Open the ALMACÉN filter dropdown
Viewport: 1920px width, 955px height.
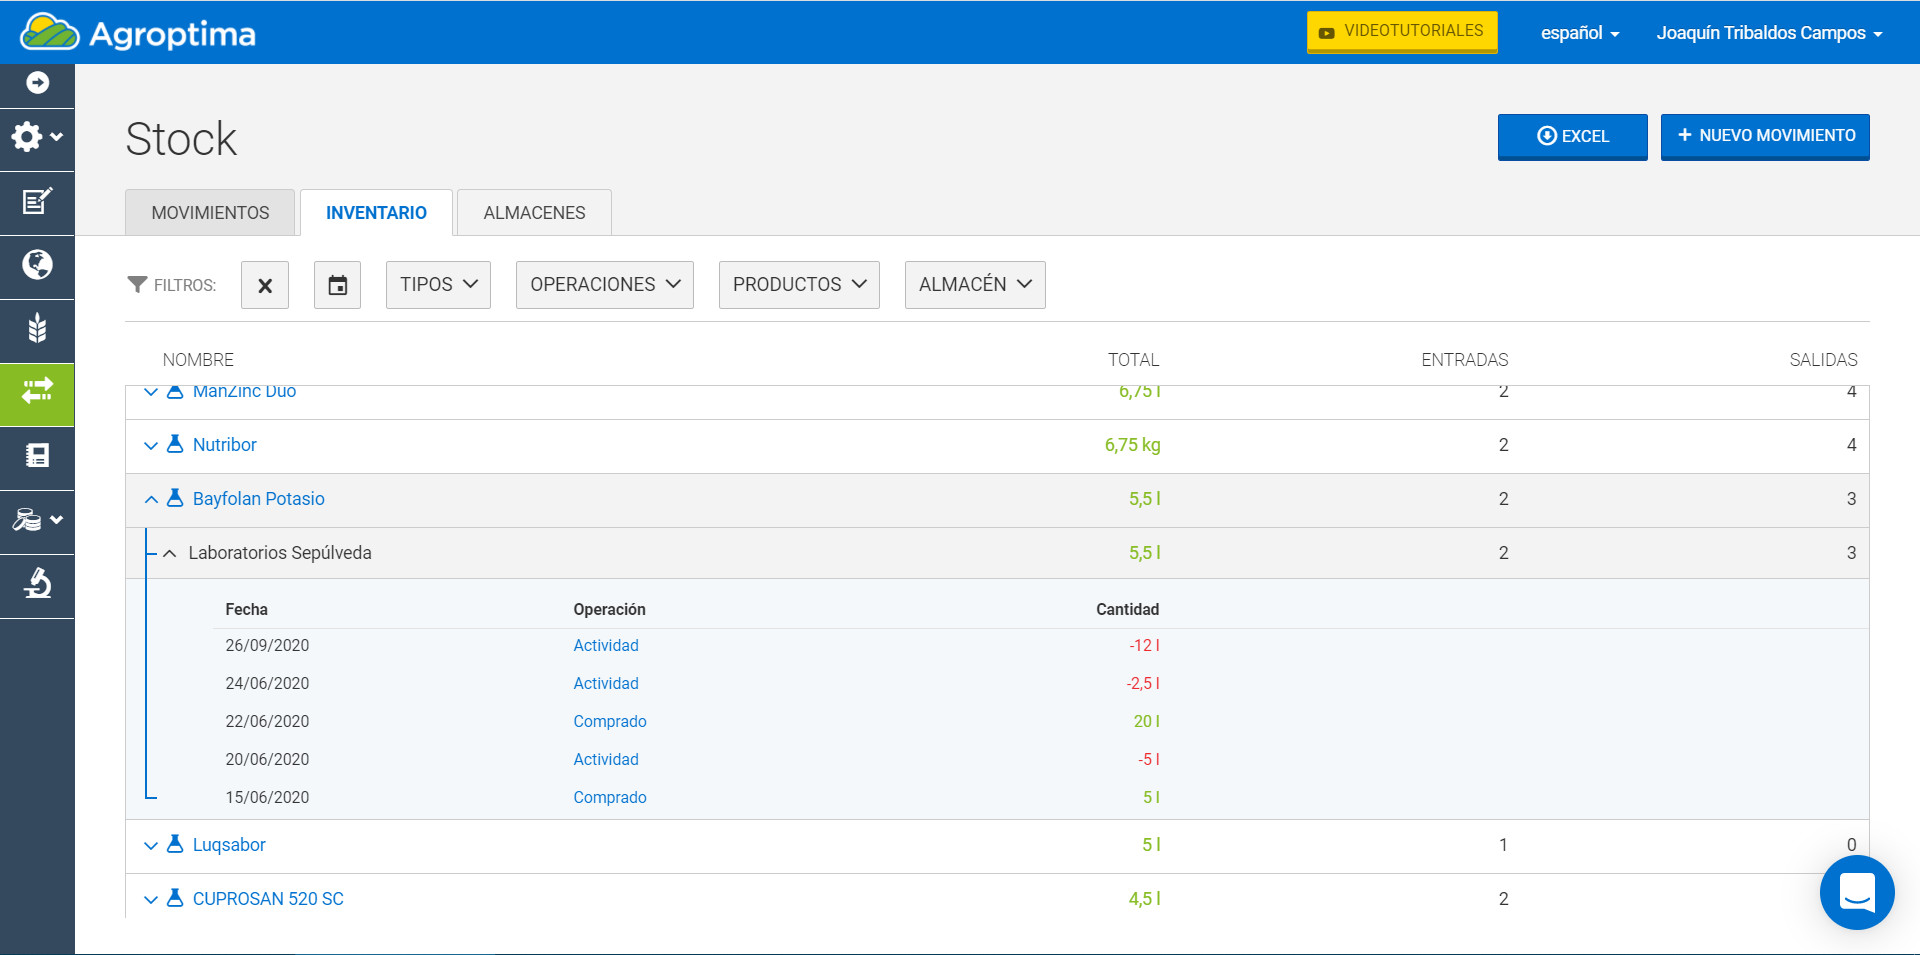coord(974,285)
